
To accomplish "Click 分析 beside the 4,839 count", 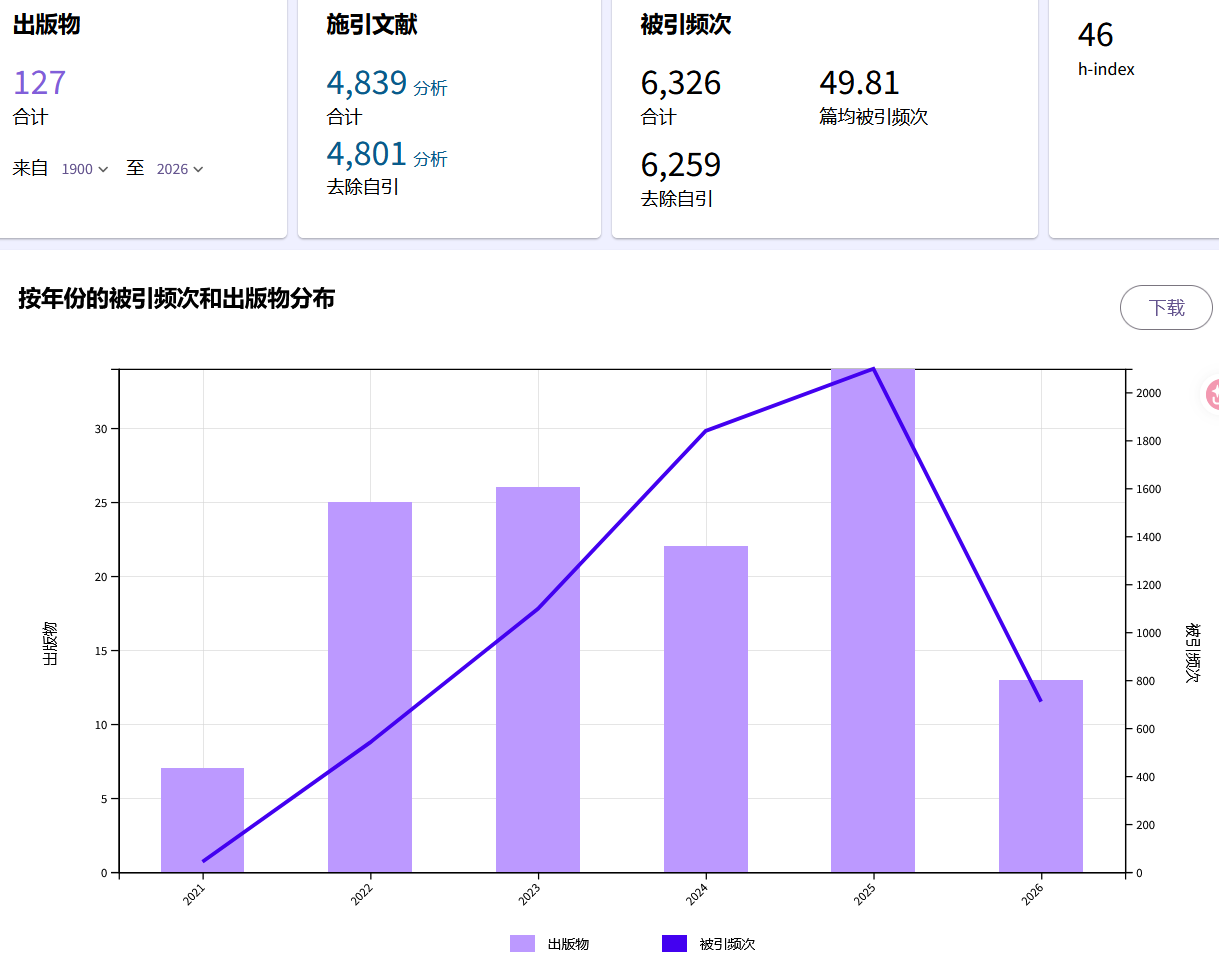I will point(430,88).
